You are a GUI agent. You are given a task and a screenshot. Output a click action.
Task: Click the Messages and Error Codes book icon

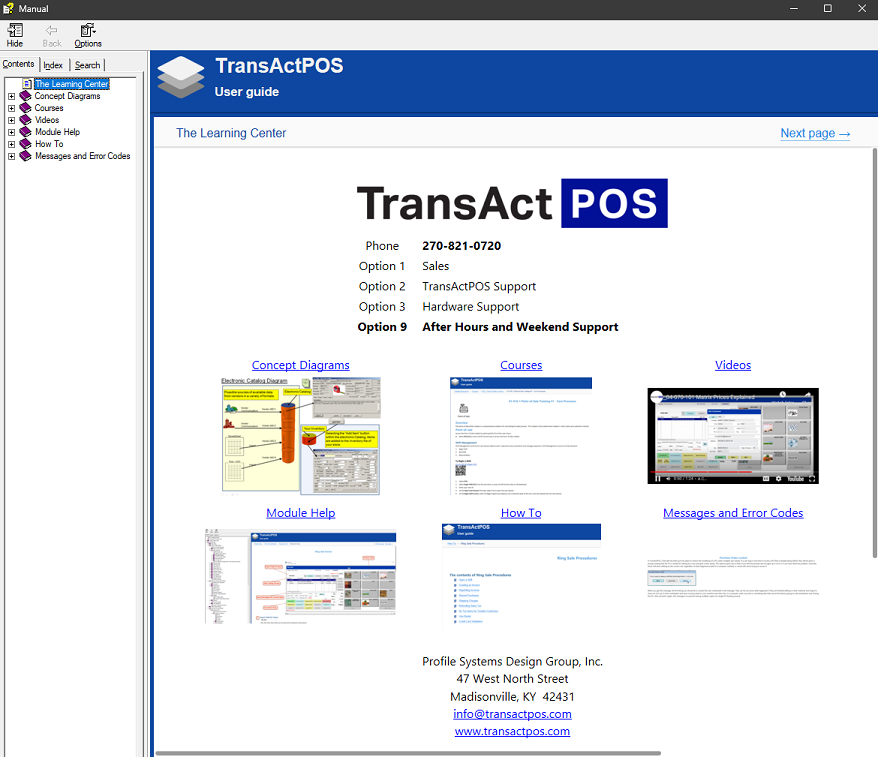[25, 156]
